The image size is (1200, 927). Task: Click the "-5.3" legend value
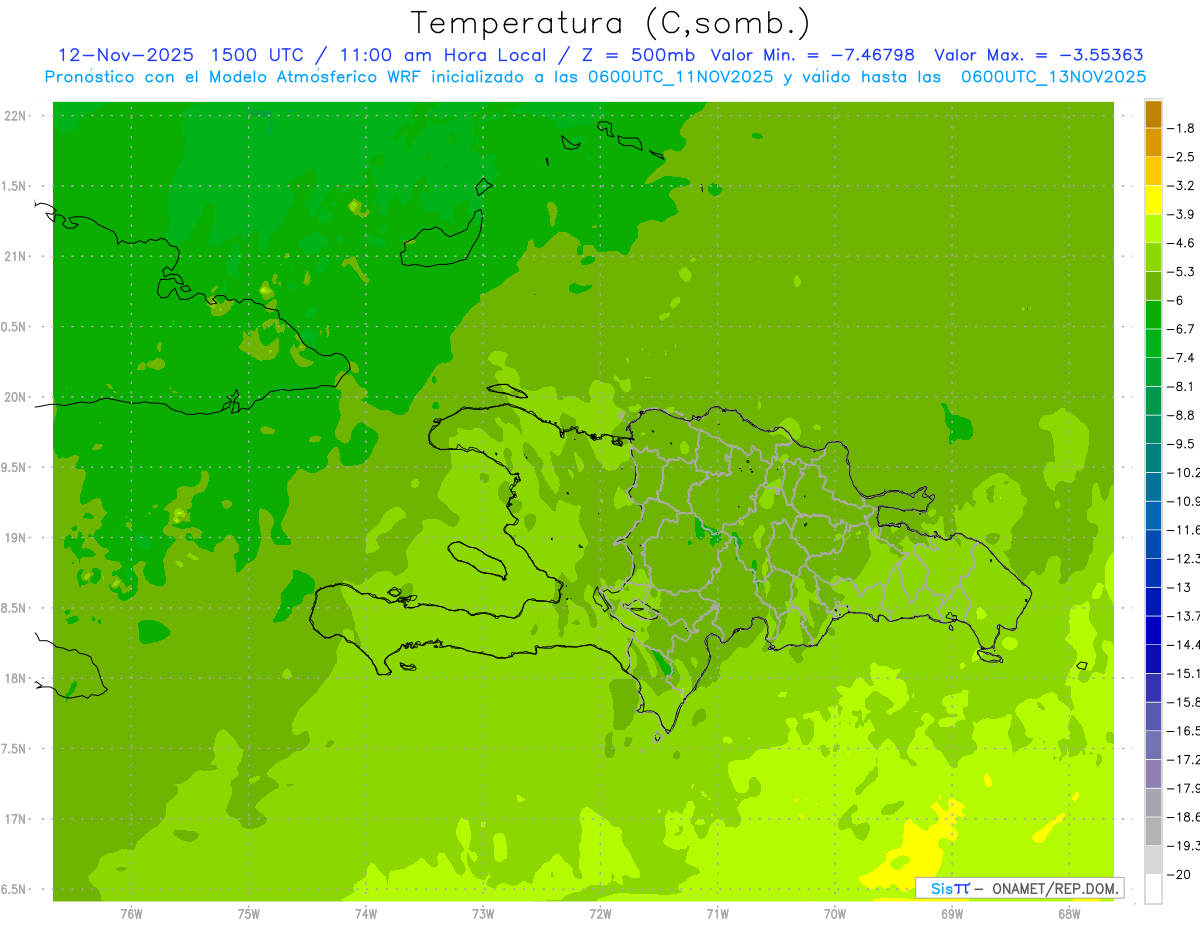(x=1183, y=272)
